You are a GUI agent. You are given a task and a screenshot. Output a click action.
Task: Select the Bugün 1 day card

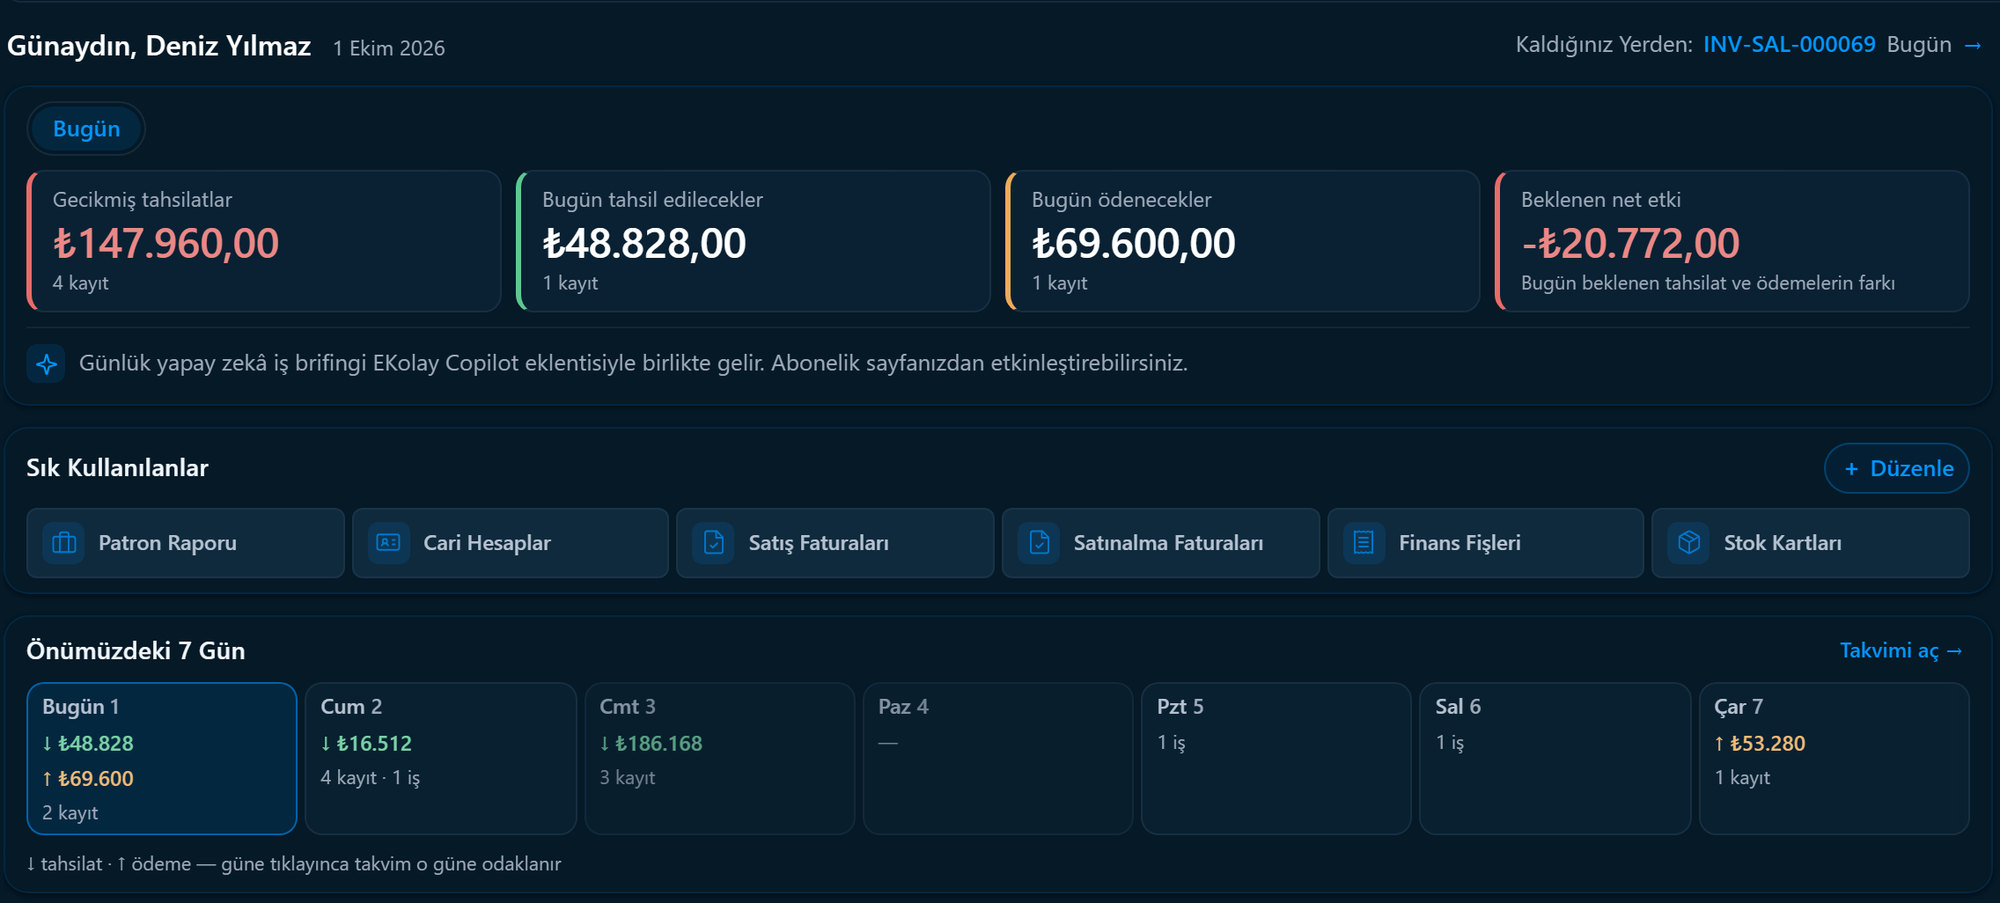[162, 759]
